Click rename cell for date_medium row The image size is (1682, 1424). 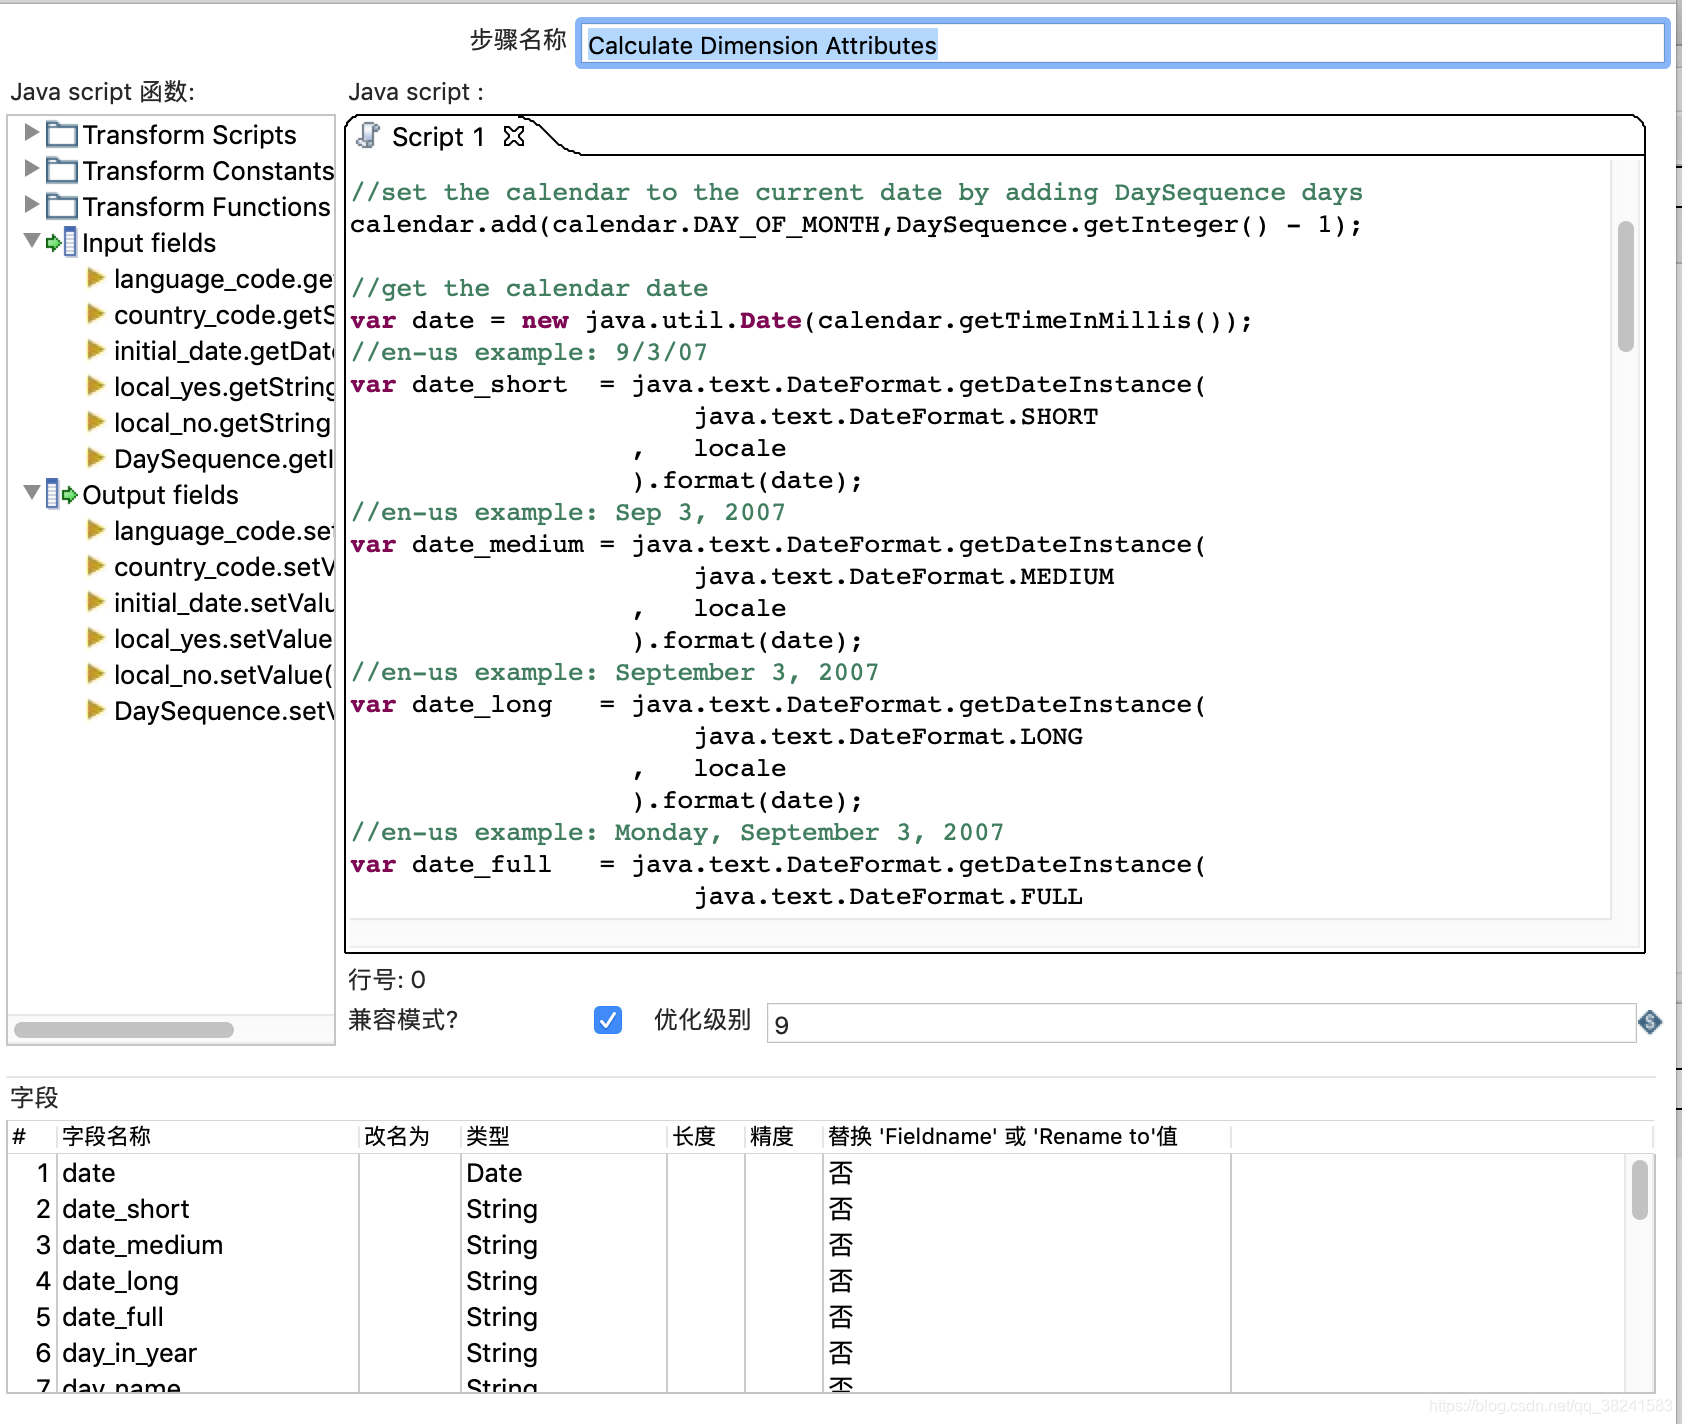point(409,1244)
